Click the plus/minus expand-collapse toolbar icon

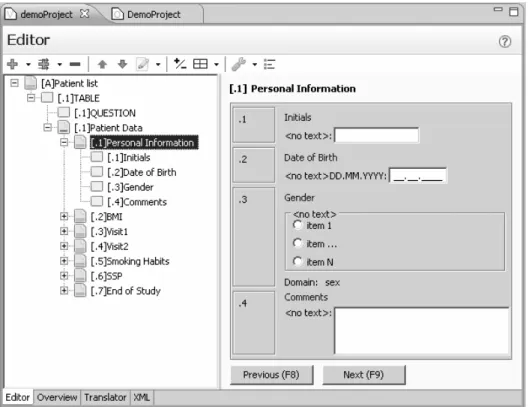pos(180,64)
